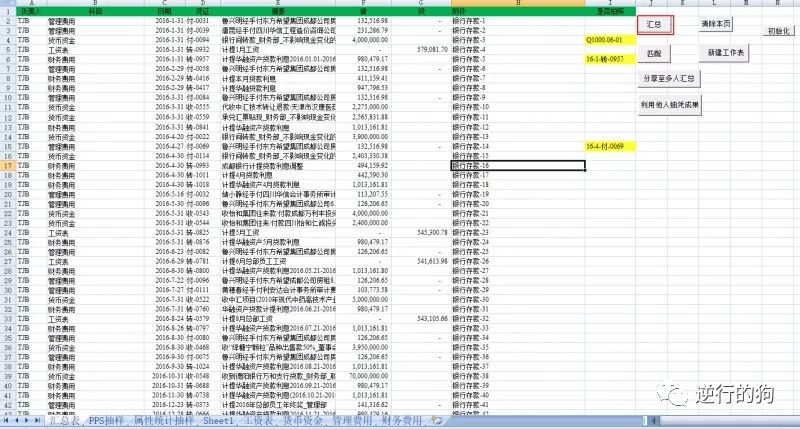
Task: Open the 货币资金 sheet tab
Action: click(303, 421)
